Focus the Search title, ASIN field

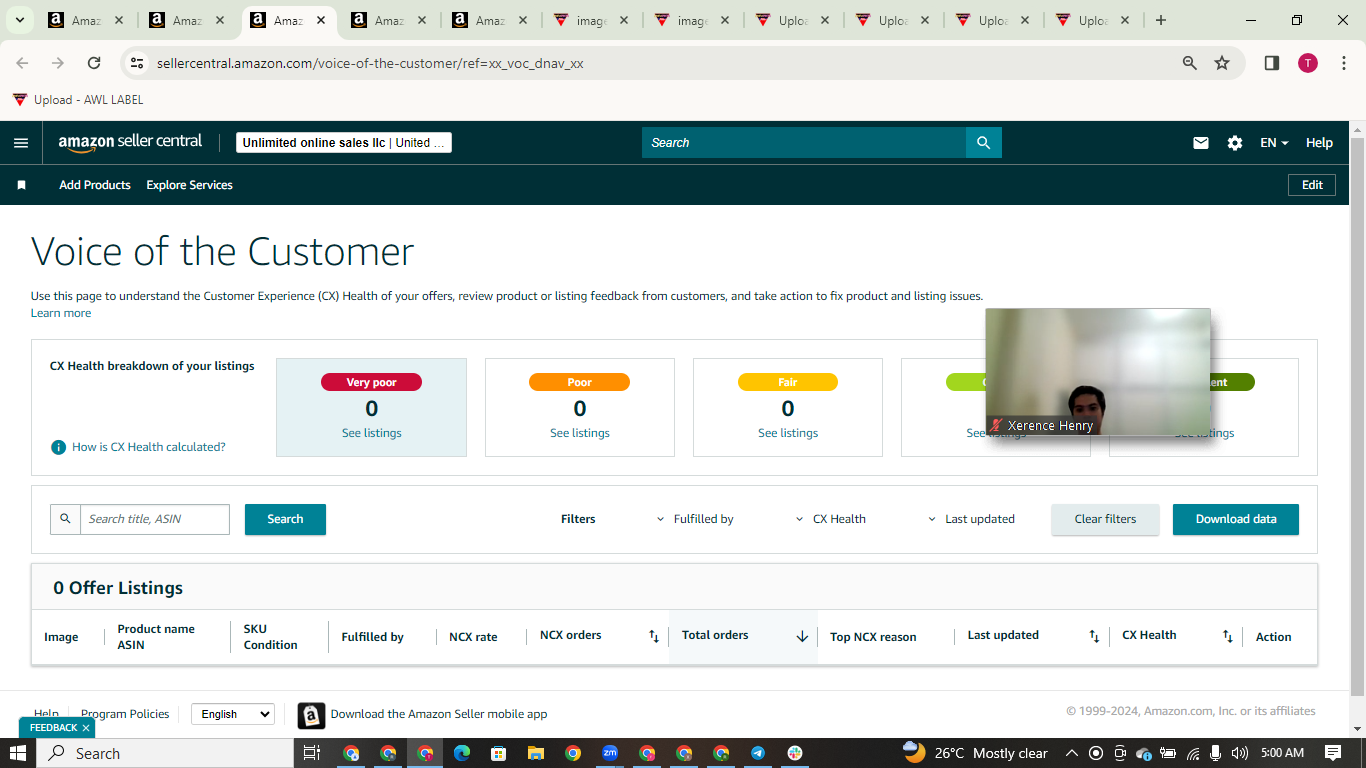click(155, 519)
